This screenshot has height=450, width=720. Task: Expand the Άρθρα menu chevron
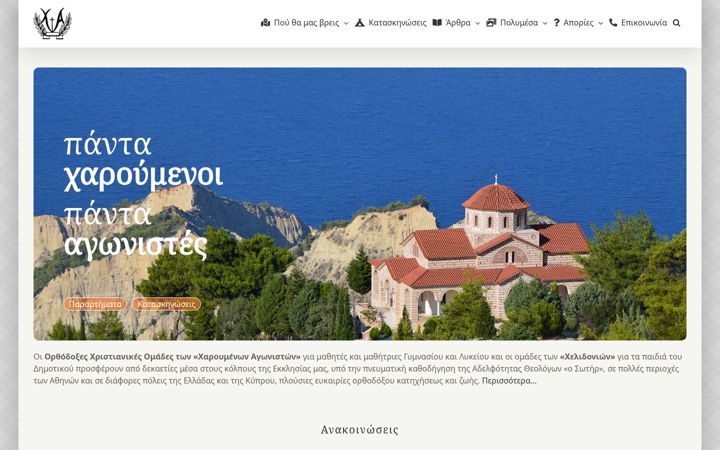pyautogui.click(x=478, y=23)
